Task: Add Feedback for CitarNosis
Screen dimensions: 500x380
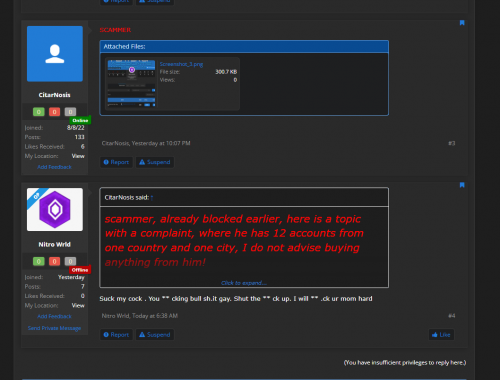Action: pyautogui.click(x=54, y=167)
